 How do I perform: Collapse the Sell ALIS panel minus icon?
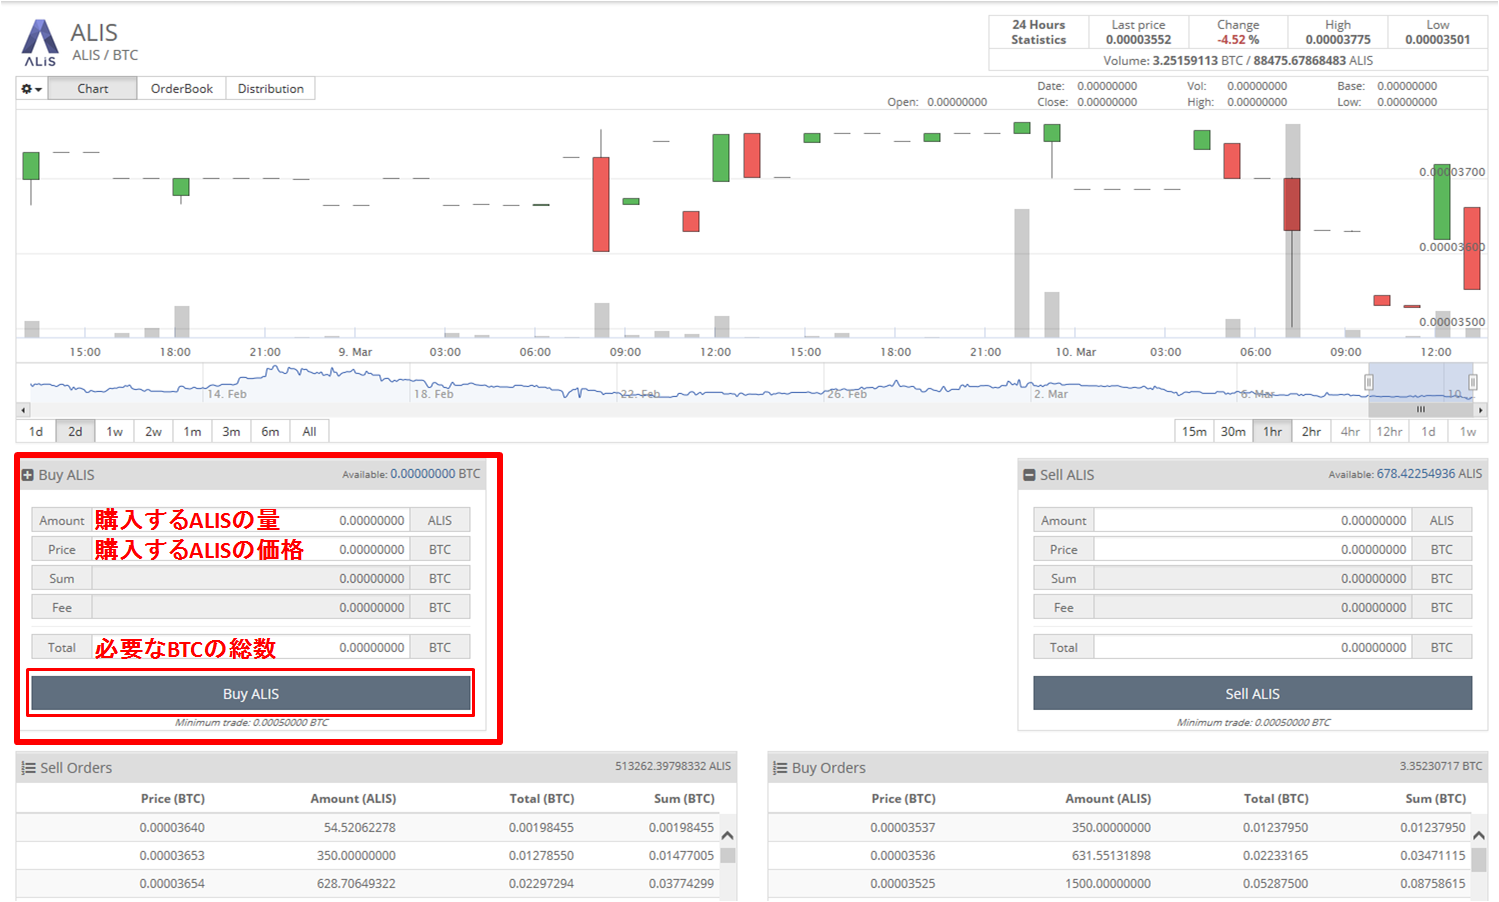point(1029,475)
